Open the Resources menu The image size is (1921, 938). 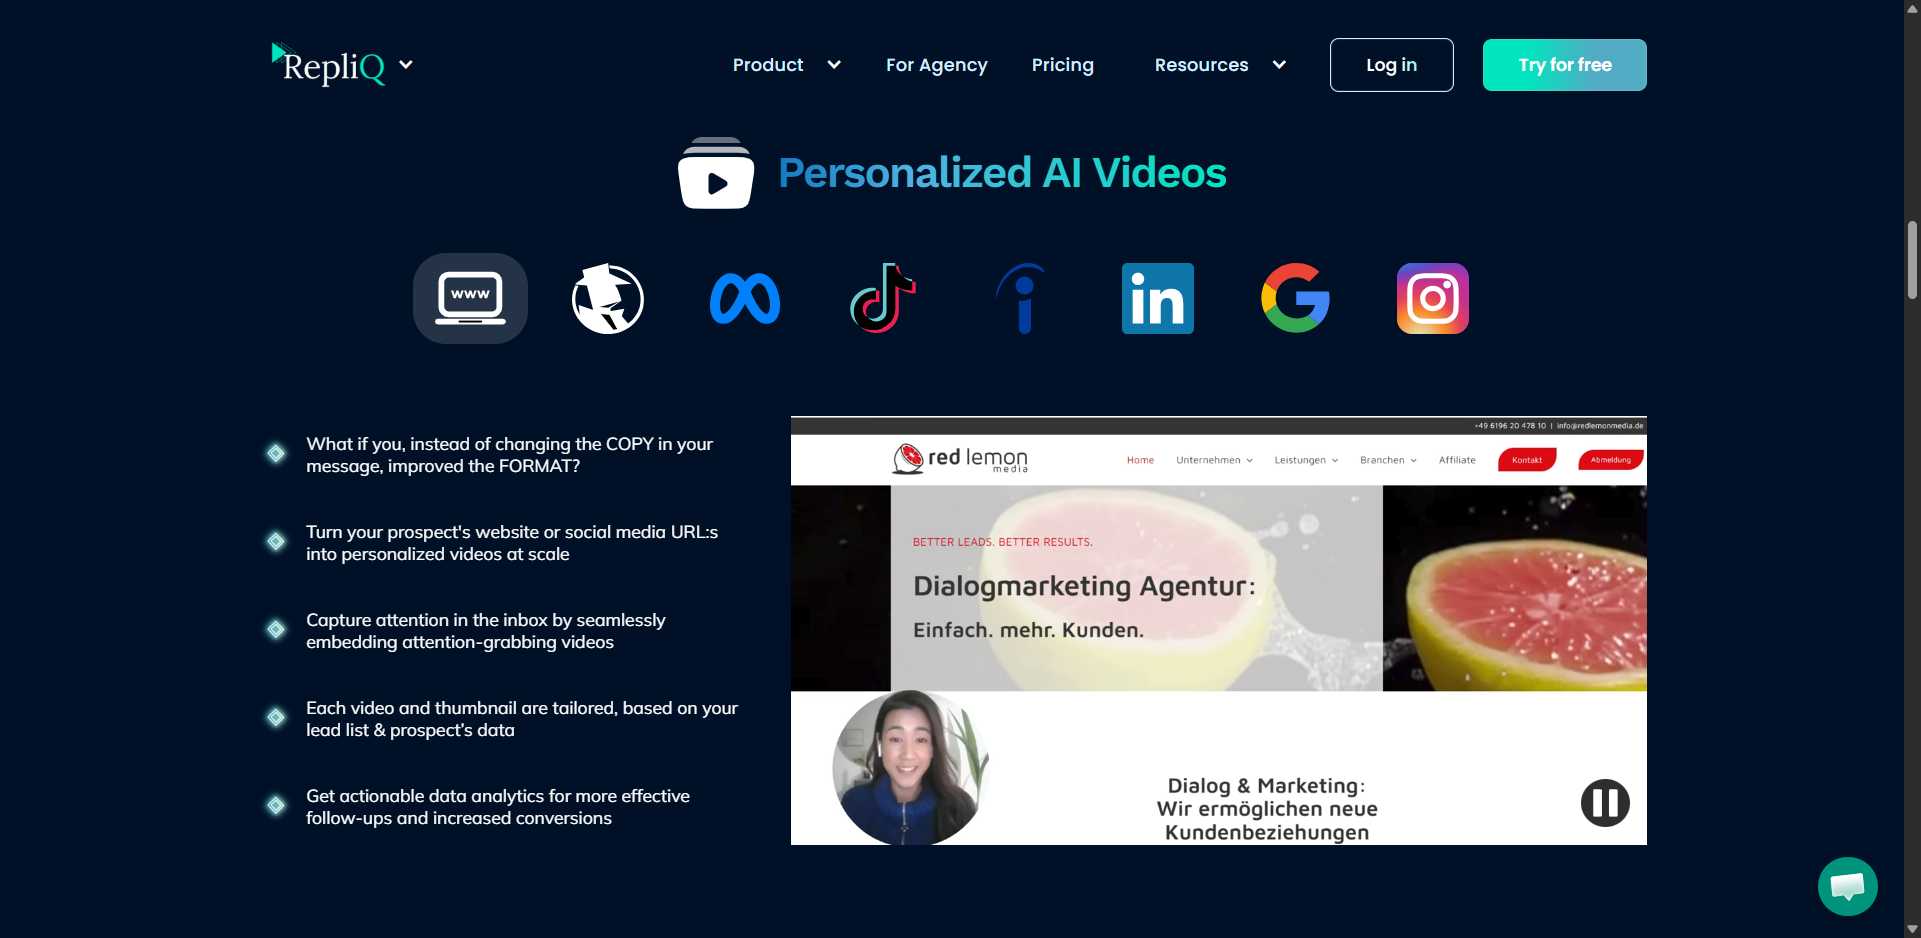click(x=1202, y=65)
